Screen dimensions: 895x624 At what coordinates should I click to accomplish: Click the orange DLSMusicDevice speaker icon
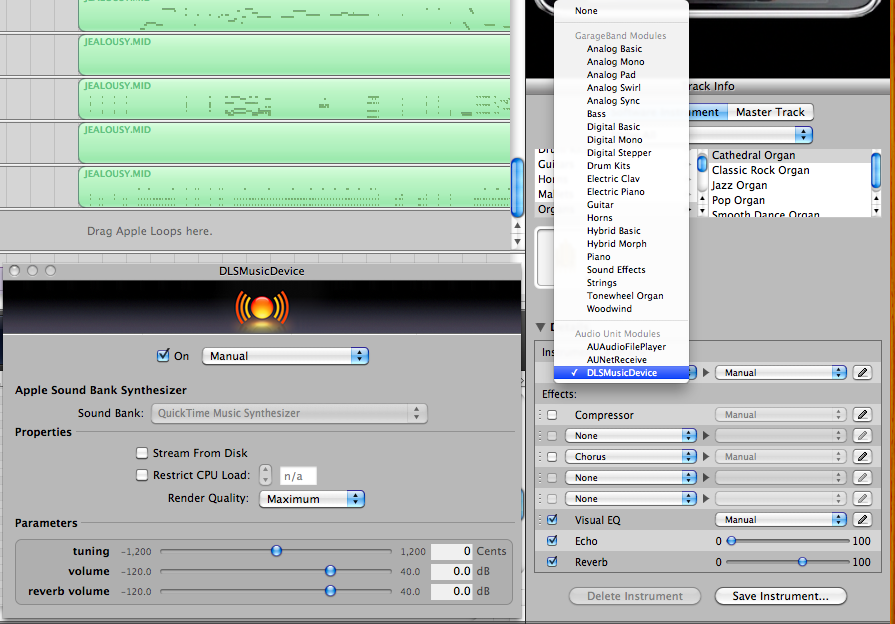click(x=262, y=308)
